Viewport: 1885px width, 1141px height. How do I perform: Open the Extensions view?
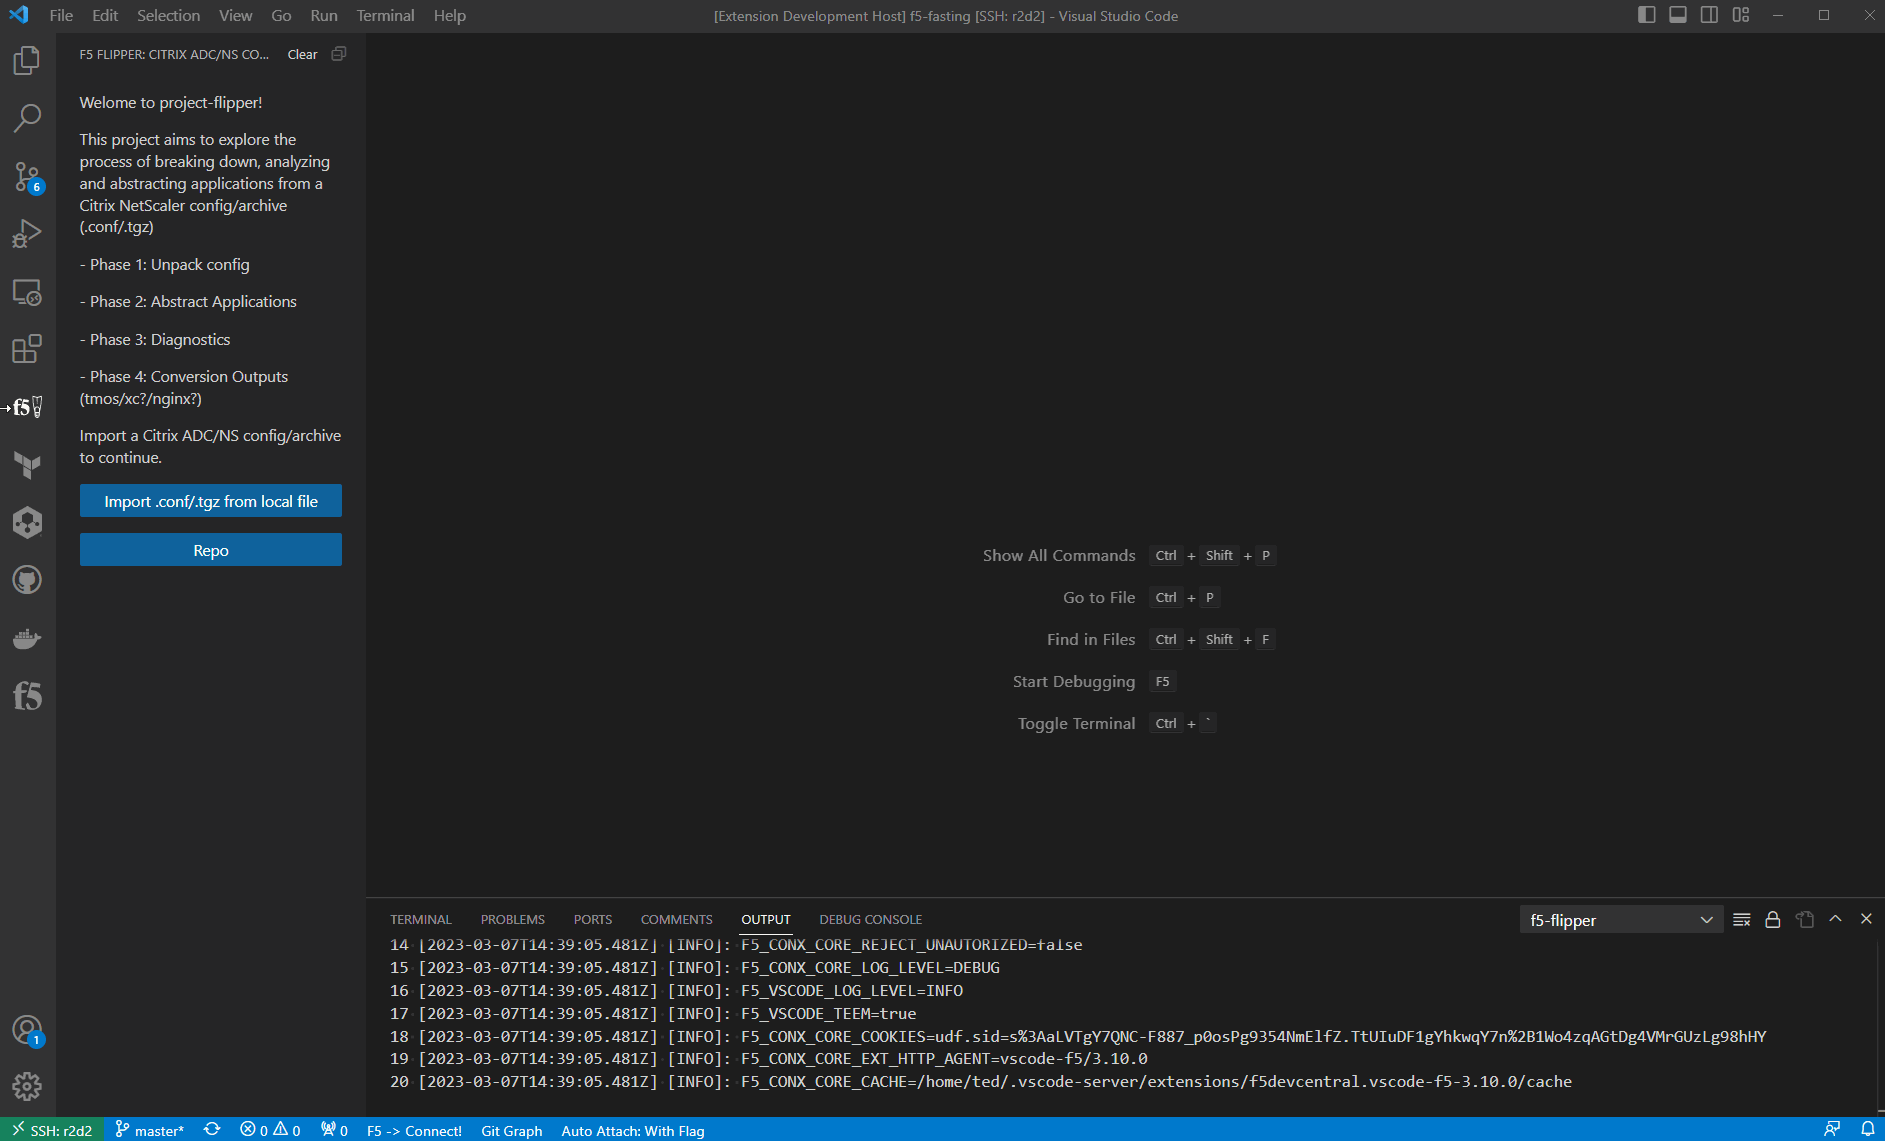pos(27,349)
